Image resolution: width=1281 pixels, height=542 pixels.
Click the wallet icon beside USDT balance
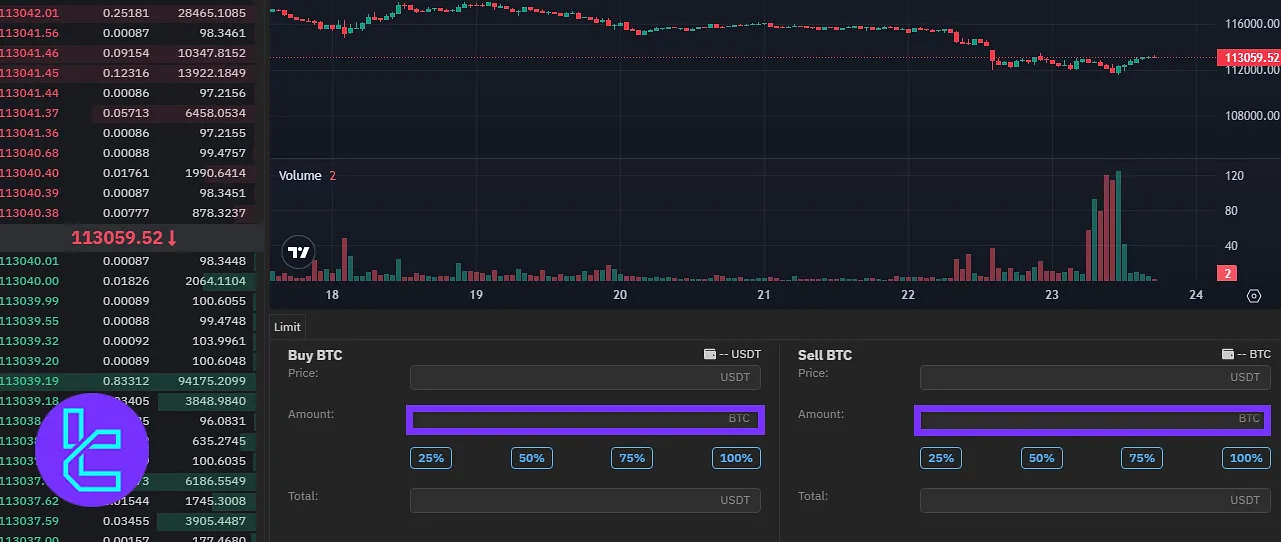coord(709,354)
